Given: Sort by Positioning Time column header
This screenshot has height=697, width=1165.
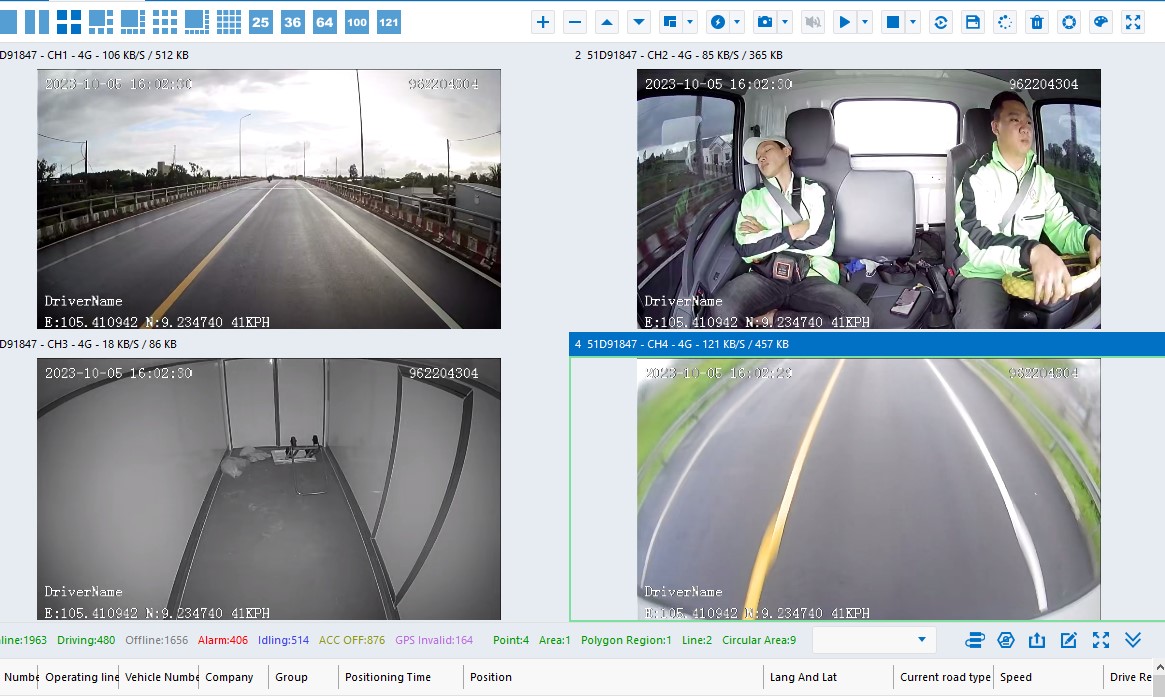Looking at the screenshot, I should [x=388, y=677].
